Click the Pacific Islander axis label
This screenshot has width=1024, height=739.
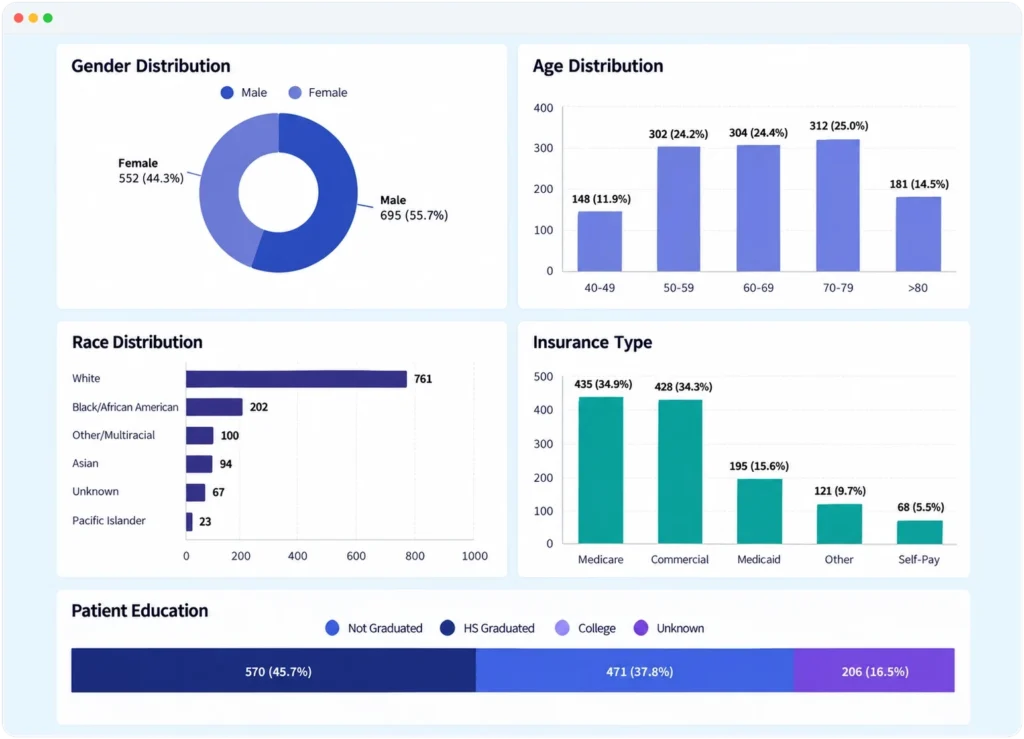108,521
